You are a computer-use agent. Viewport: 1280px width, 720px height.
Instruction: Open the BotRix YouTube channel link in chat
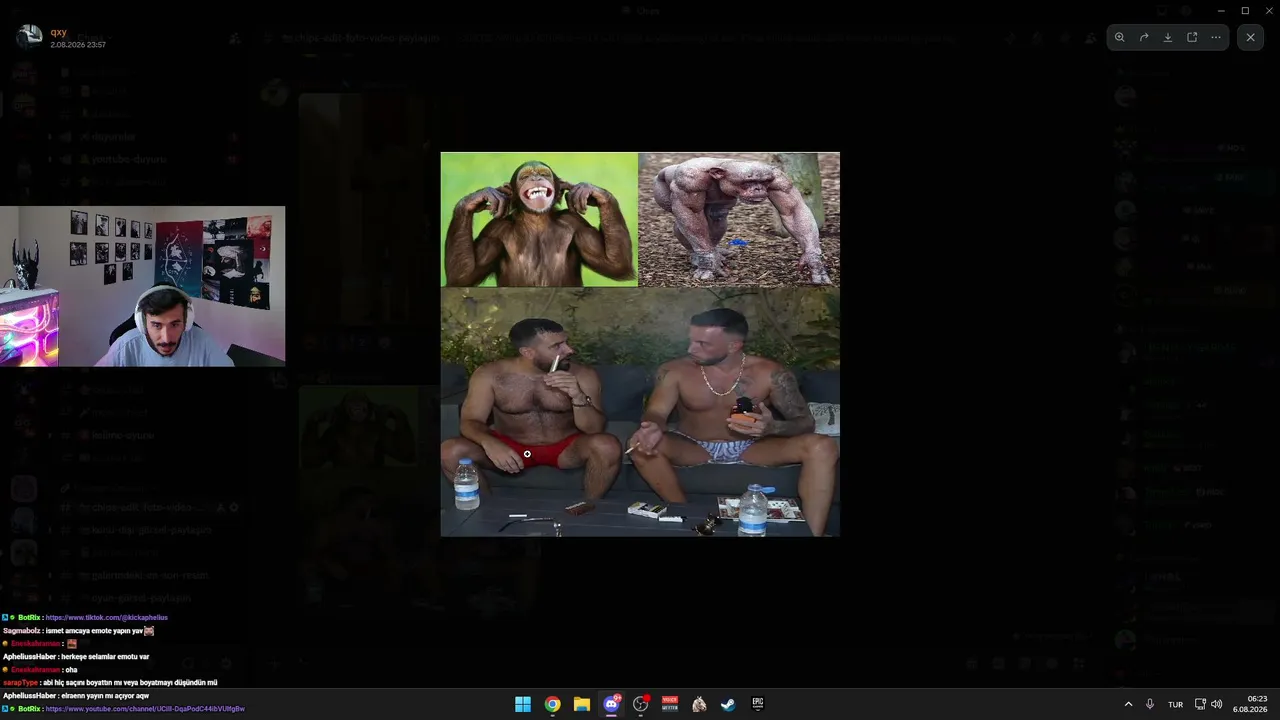pos(145,709)
